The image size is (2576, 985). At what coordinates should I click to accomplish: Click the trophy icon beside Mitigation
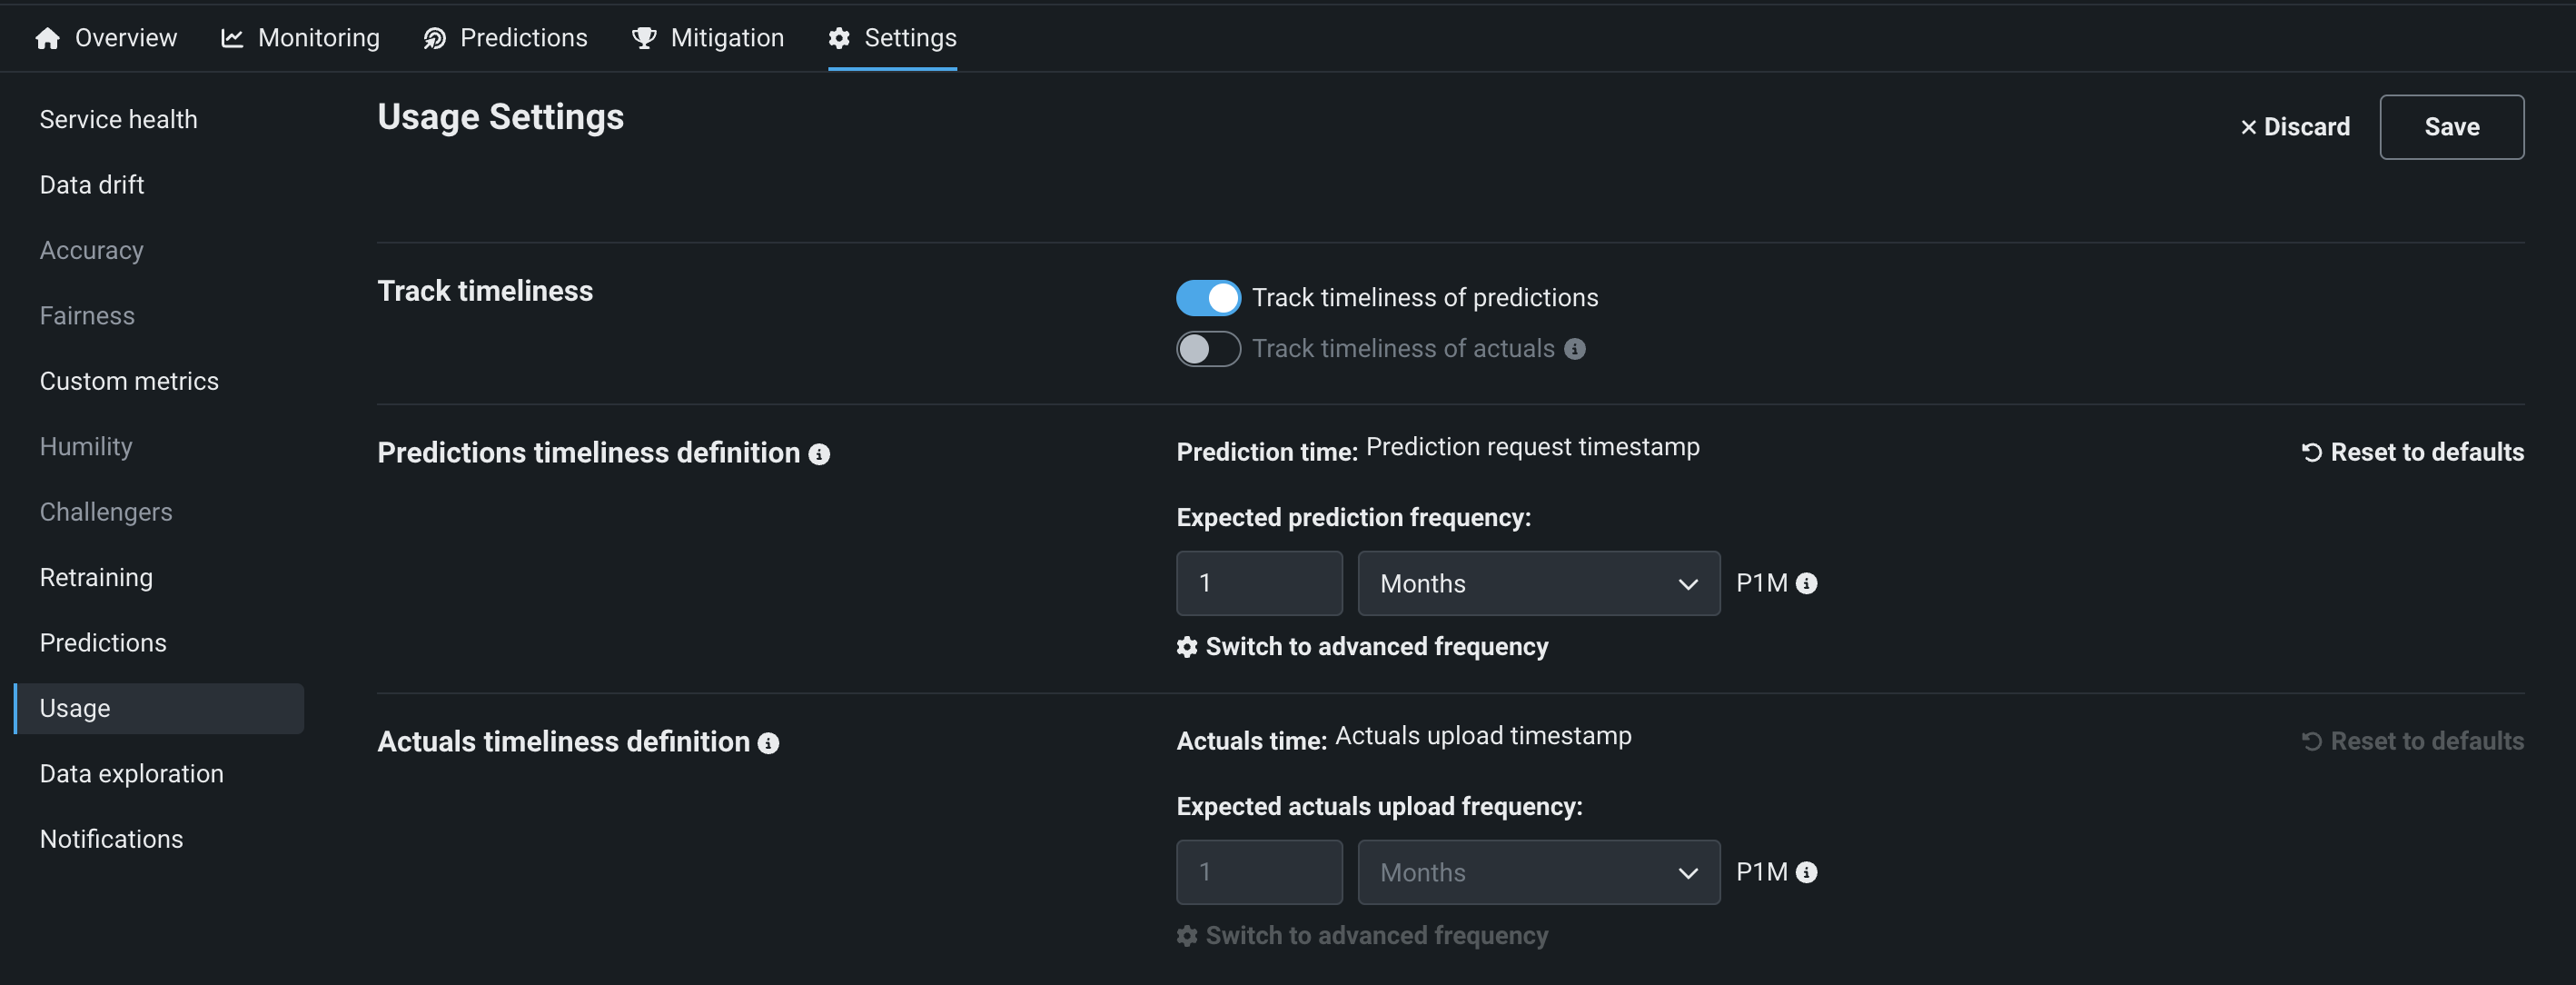click(644, 38)
